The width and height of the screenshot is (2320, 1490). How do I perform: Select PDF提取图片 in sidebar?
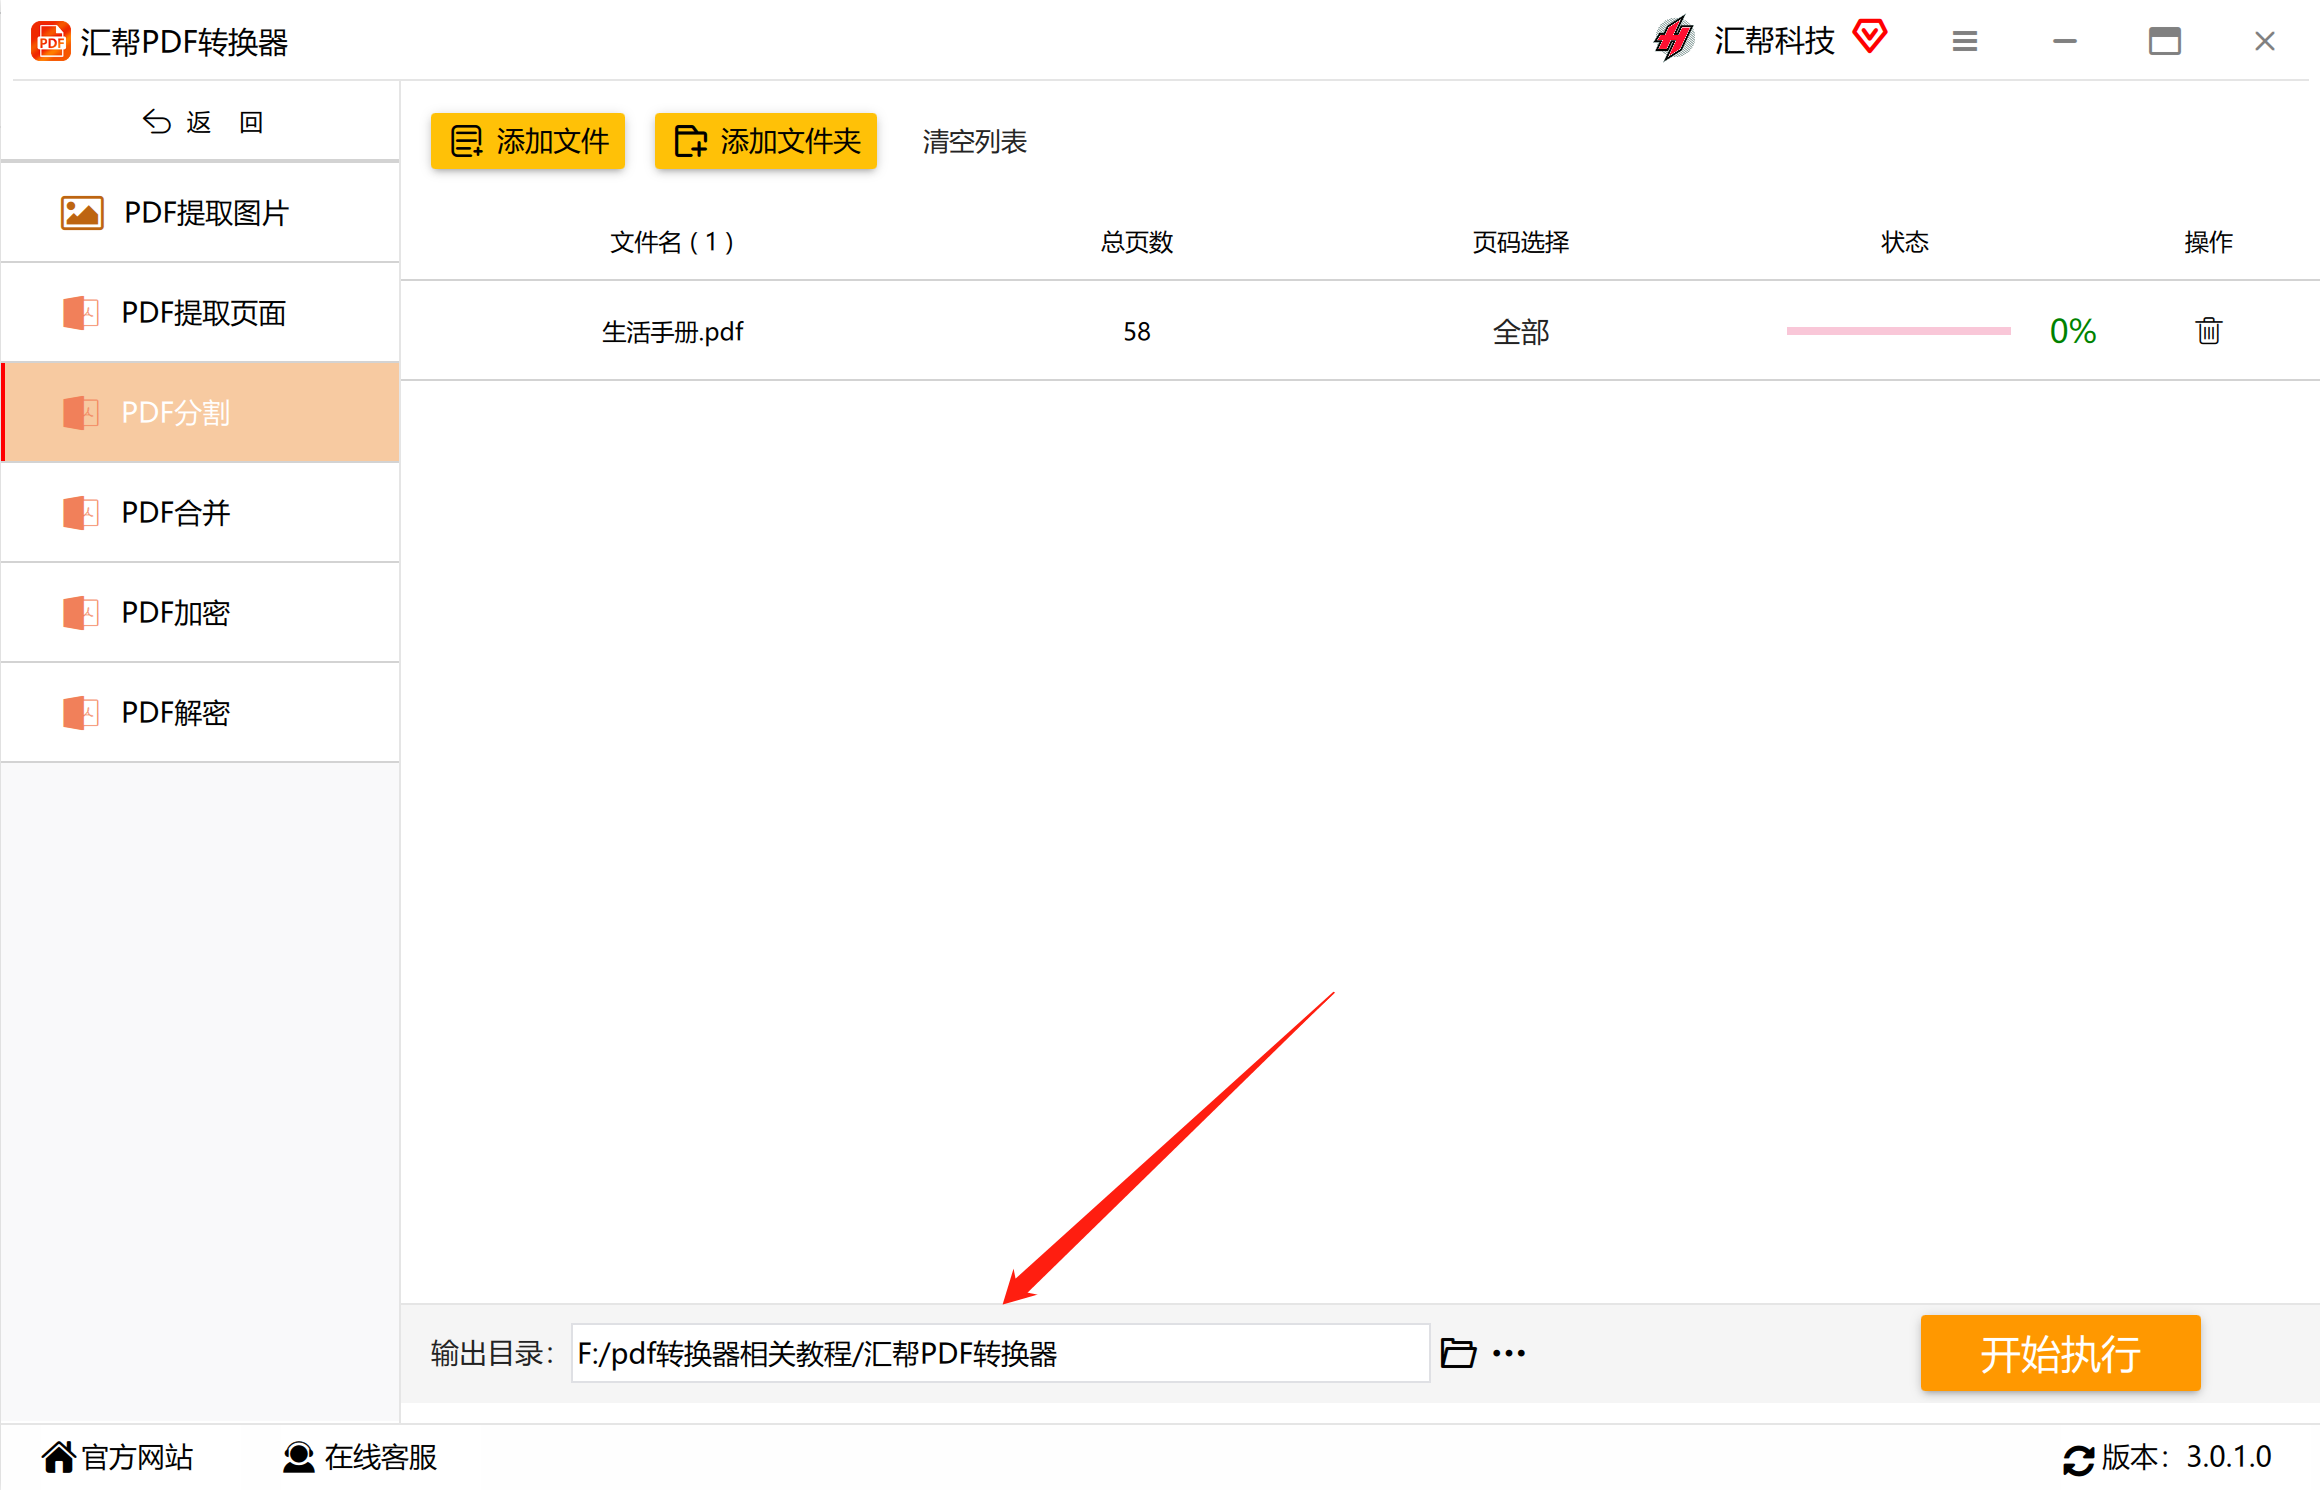(x=201, y=213)
